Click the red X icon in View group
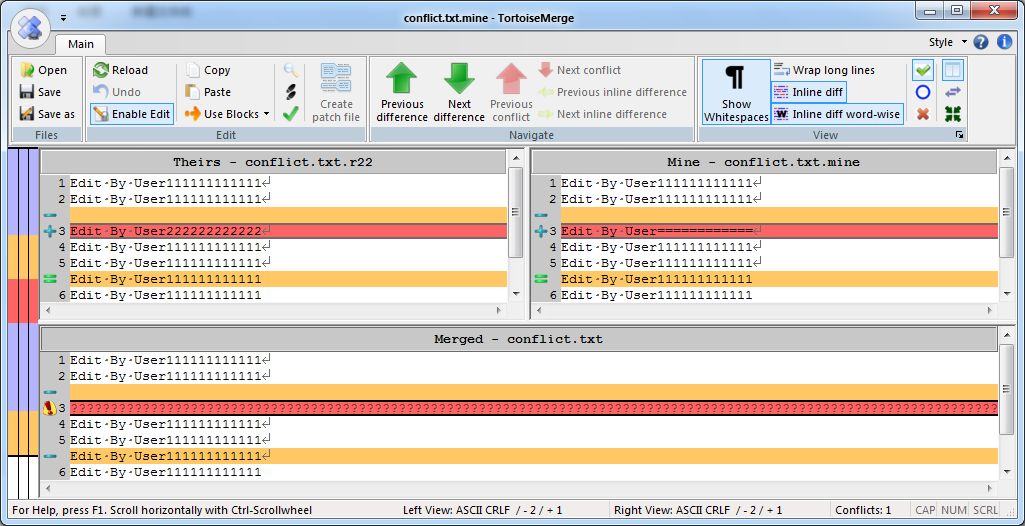The image size is (1025, 526). pyautogui.click(x=922, y=114)
